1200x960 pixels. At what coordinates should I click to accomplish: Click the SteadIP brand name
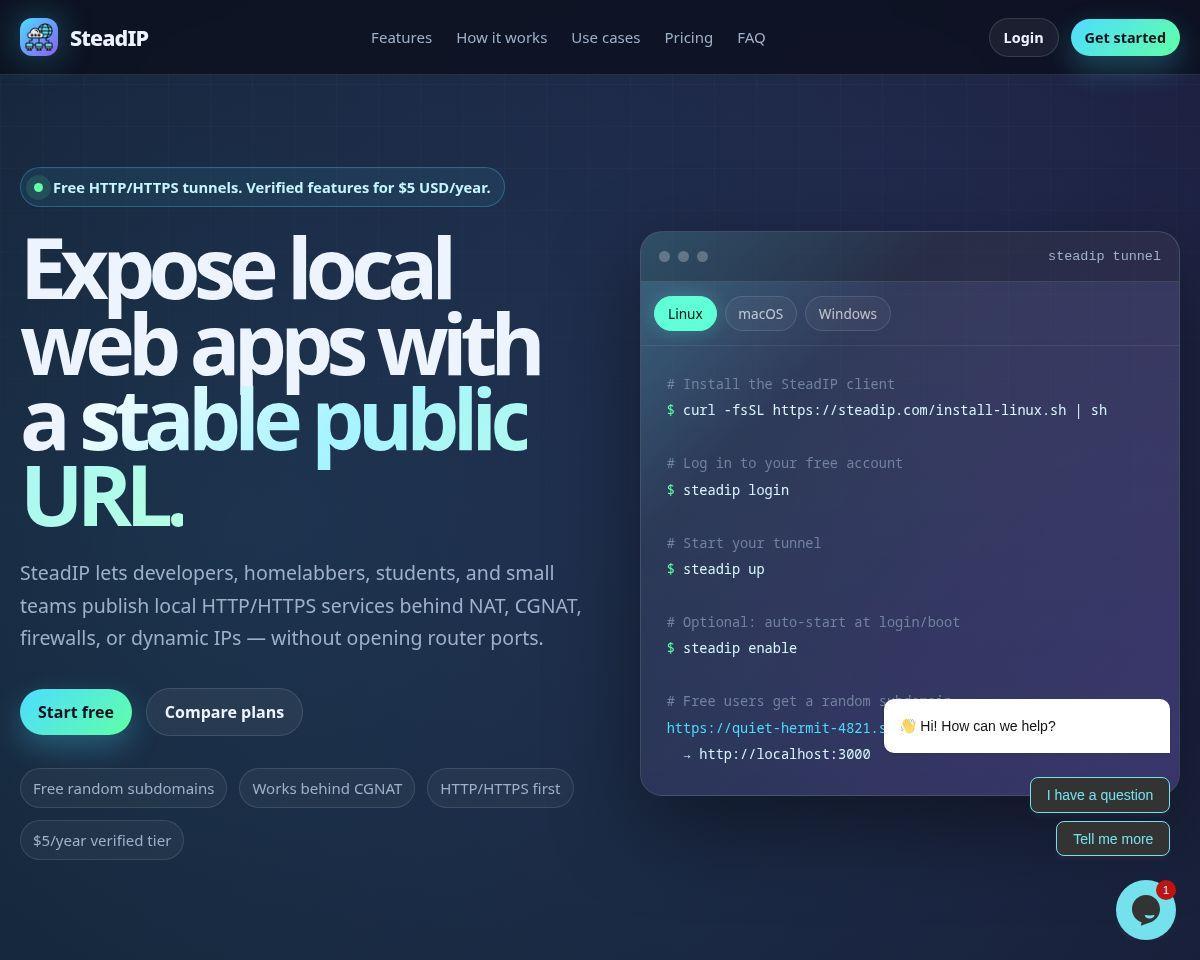click(109, 38)
